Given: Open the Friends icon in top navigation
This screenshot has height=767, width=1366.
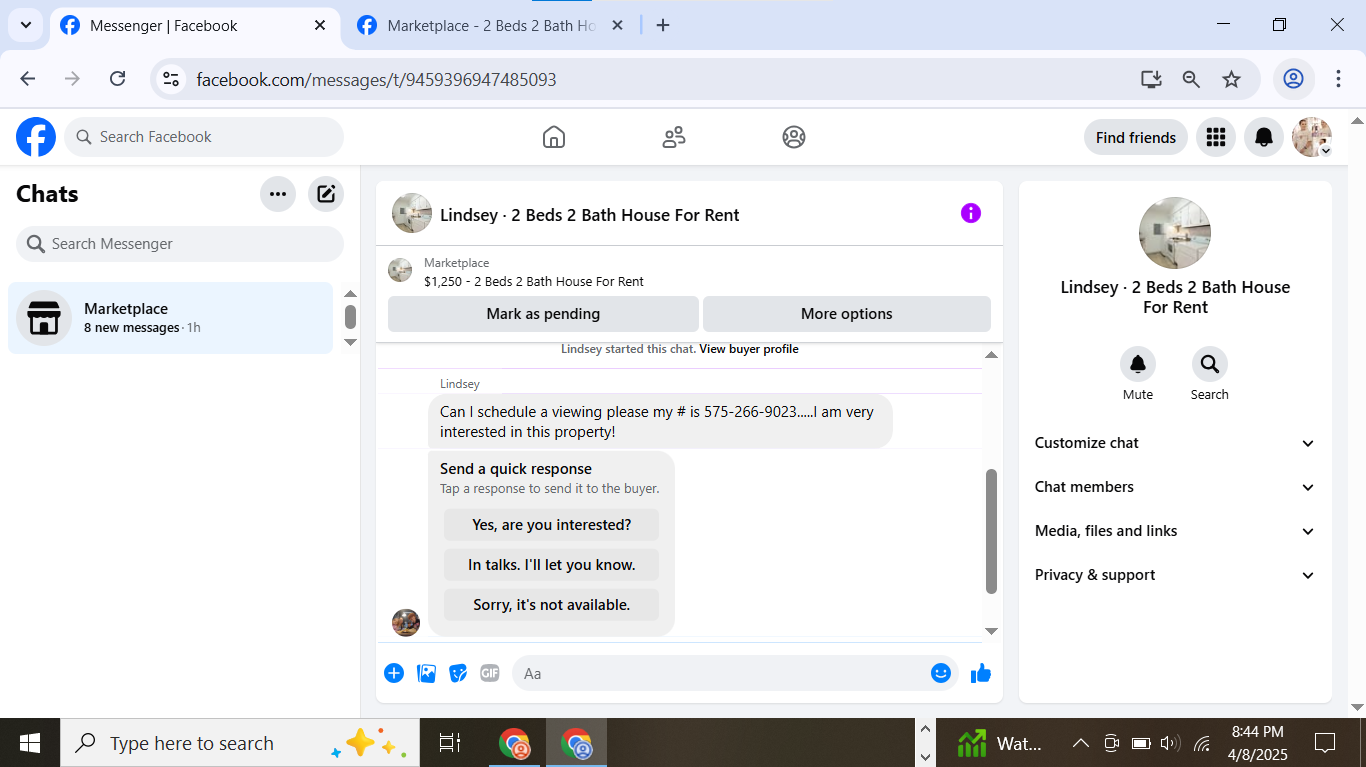Looking at the screenshot, I should (x=674, y=137).
